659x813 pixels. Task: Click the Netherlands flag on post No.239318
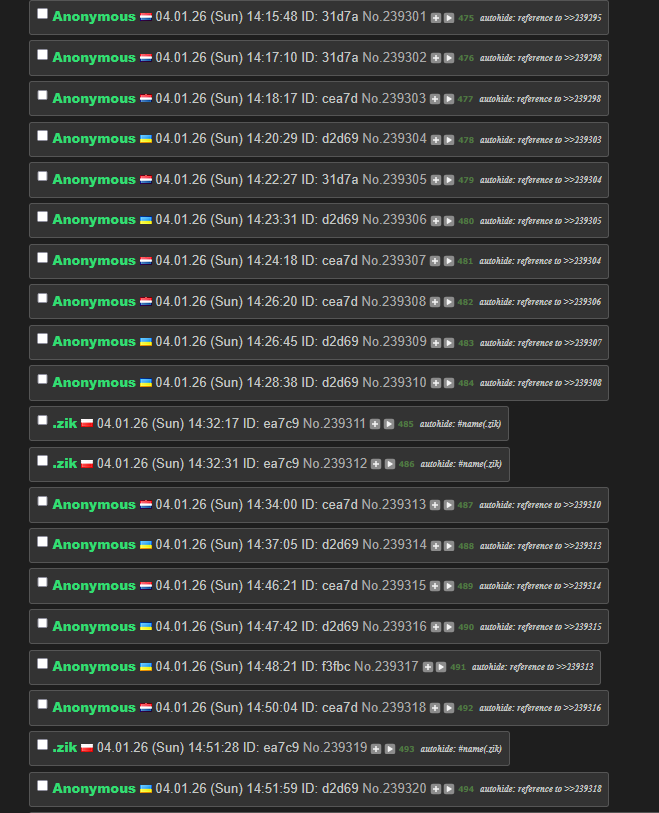click(x=146, y=708)
